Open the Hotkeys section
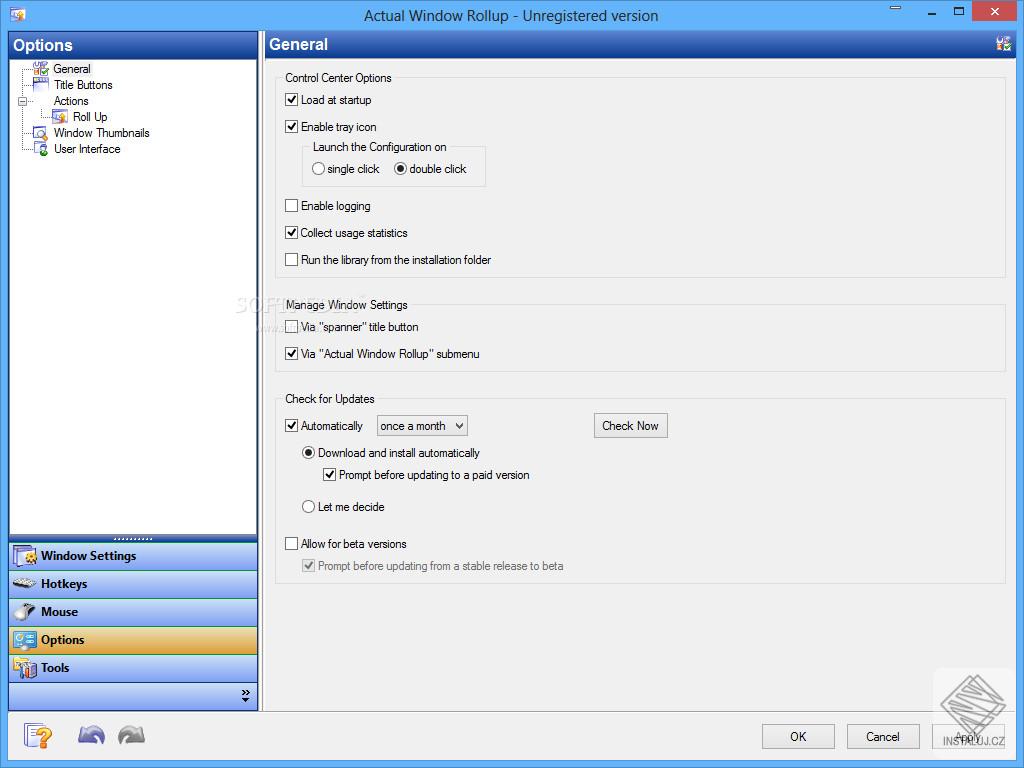1024x768 pixels. coord(133,584)
